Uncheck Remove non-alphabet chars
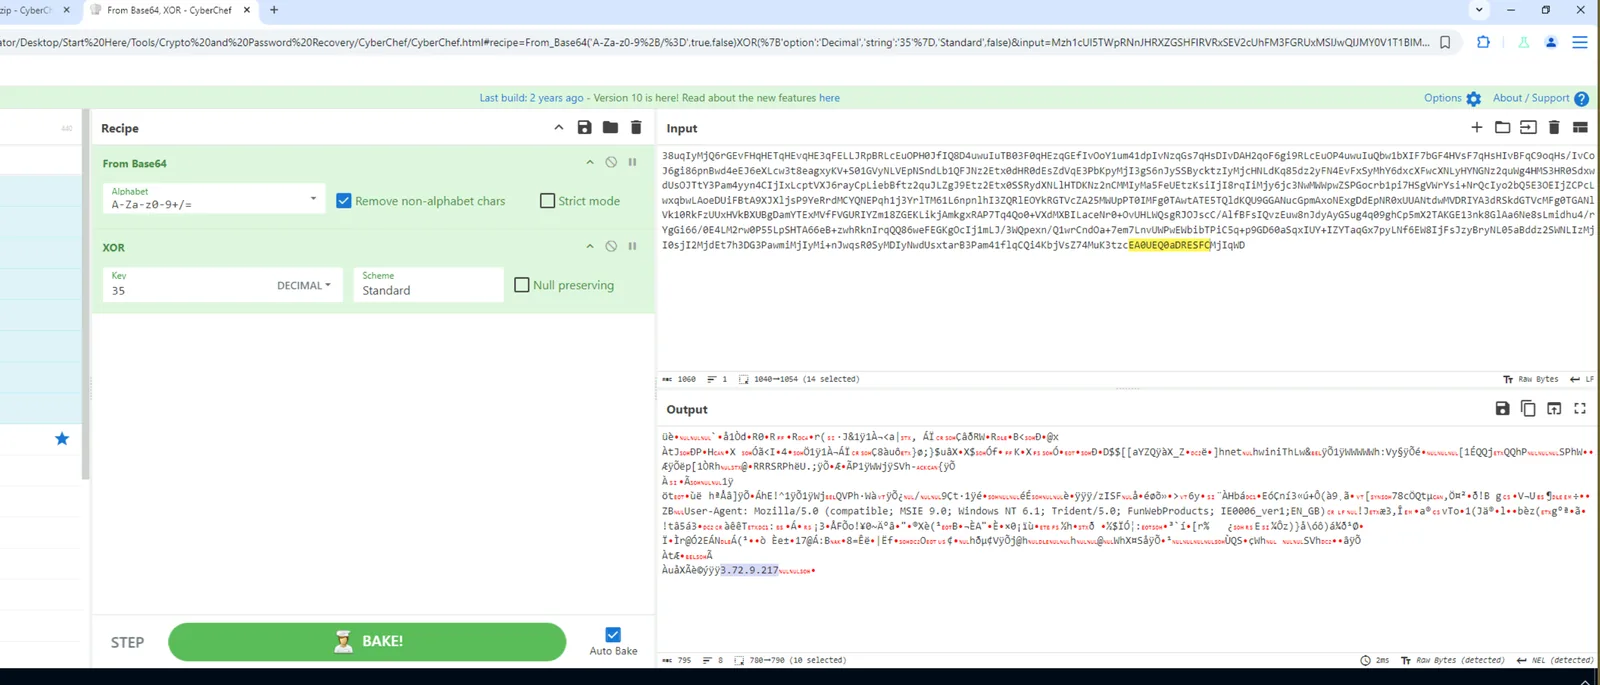This screenshot has width=1600, height=685. [x=344, y=201]
